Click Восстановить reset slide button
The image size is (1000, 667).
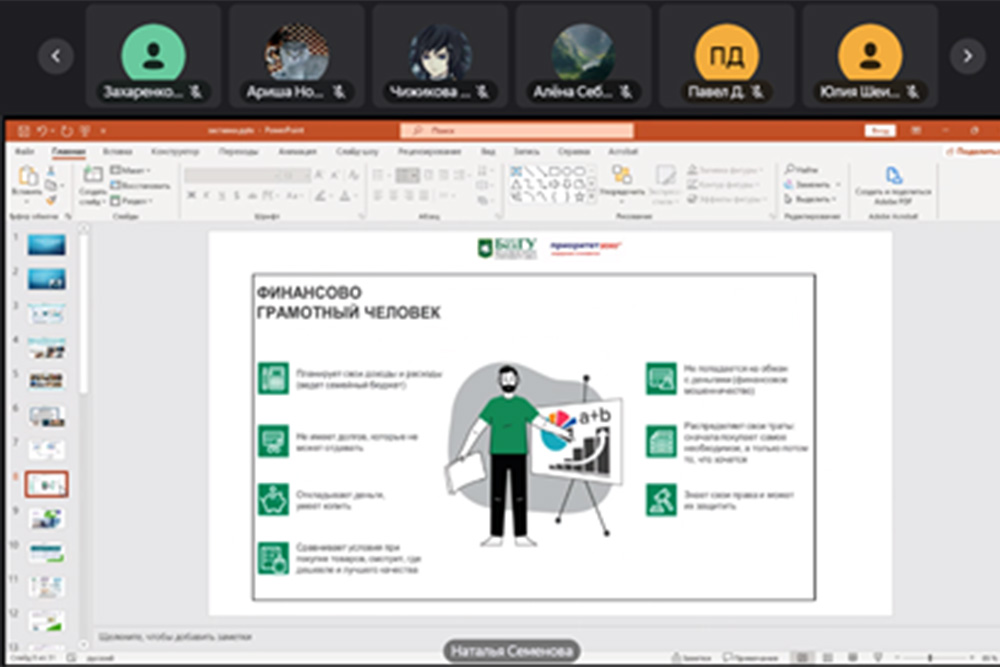tap(140, 186)
